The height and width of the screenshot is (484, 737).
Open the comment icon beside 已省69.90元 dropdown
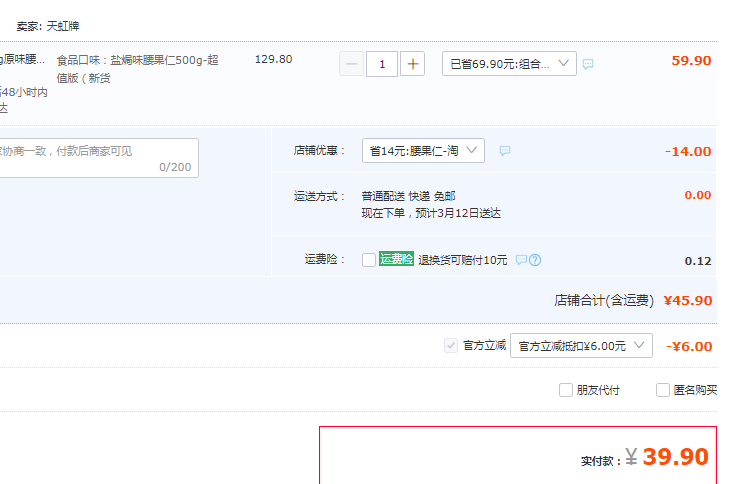[588, 64]
